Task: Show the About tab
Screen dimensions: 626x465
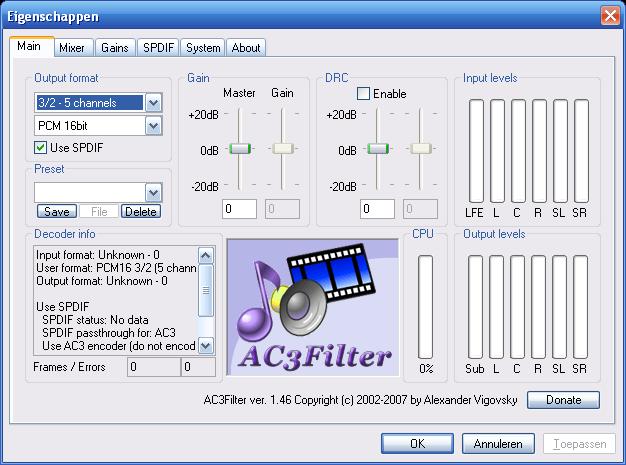Action: pos(246,47)
